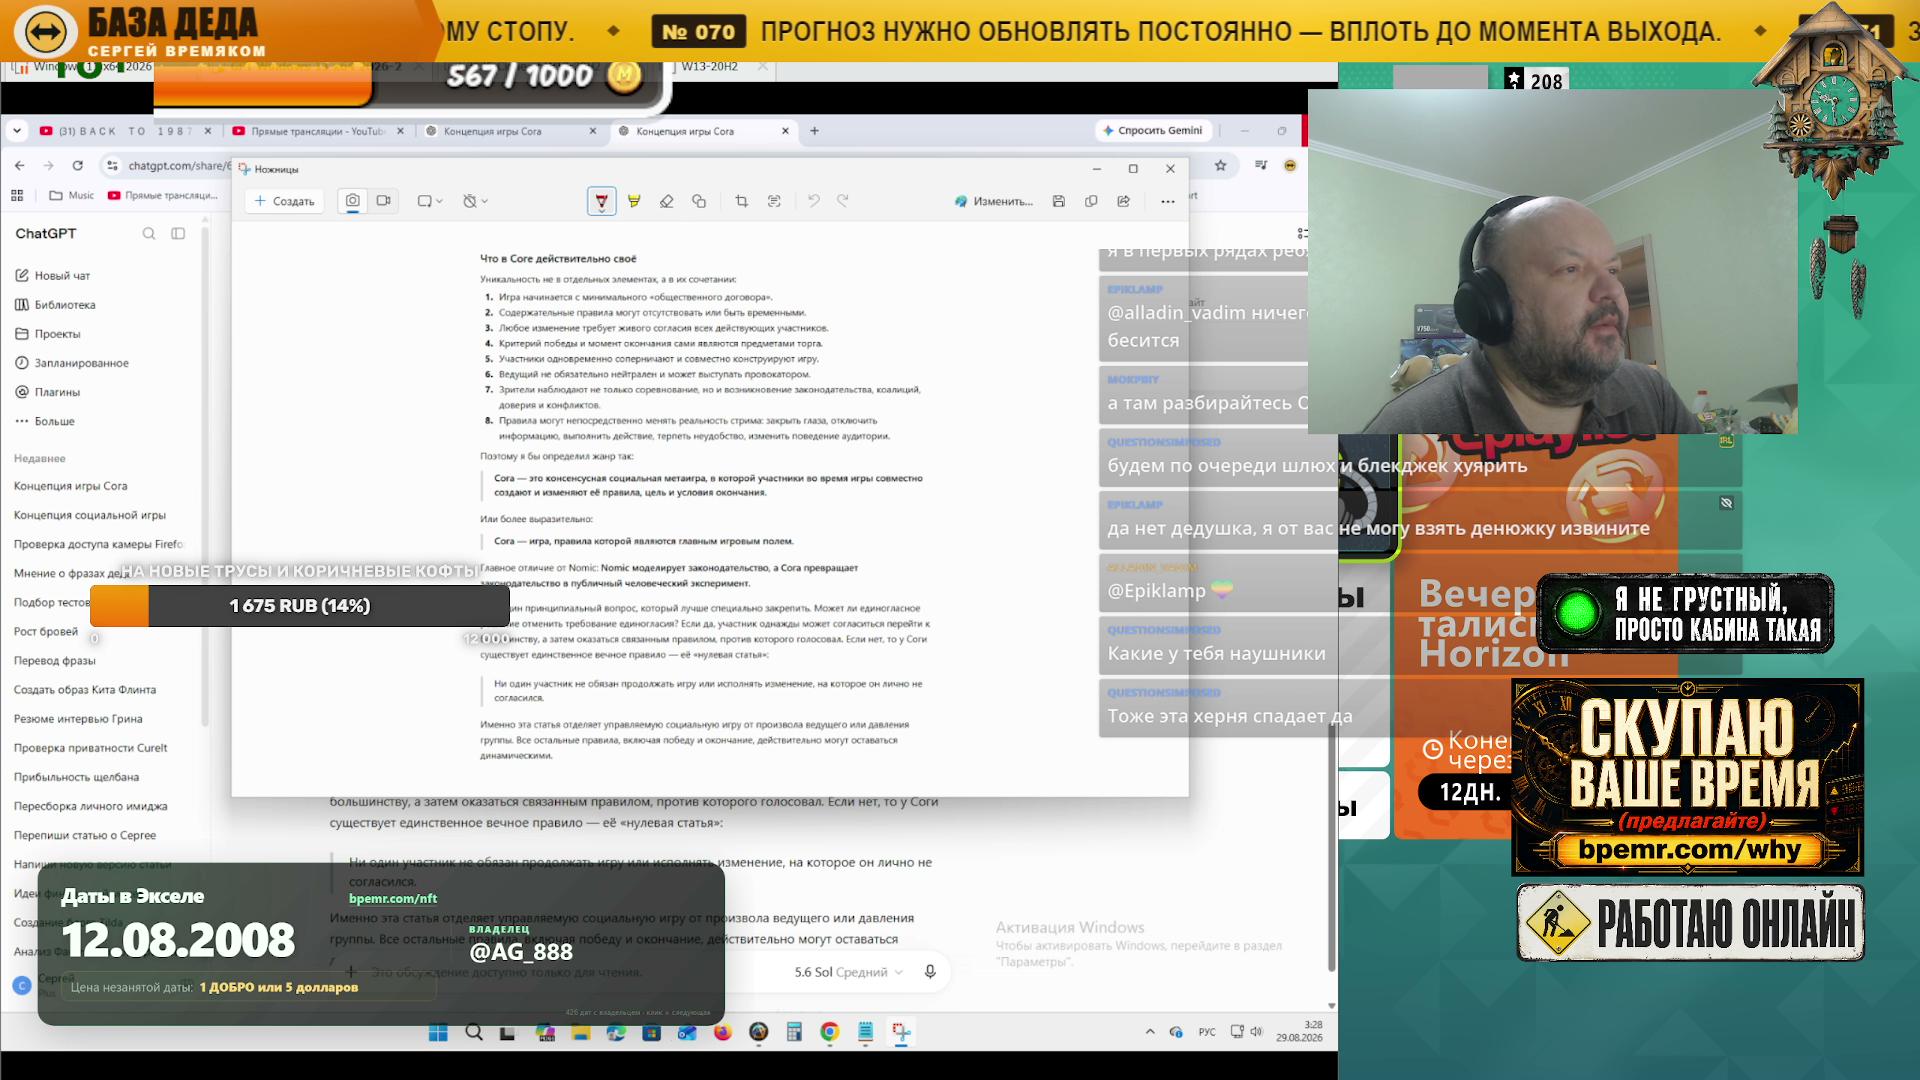This screenshot has height=1080, width=1920.
Task: Switch to photo snip mode
Action: point(353,201)
